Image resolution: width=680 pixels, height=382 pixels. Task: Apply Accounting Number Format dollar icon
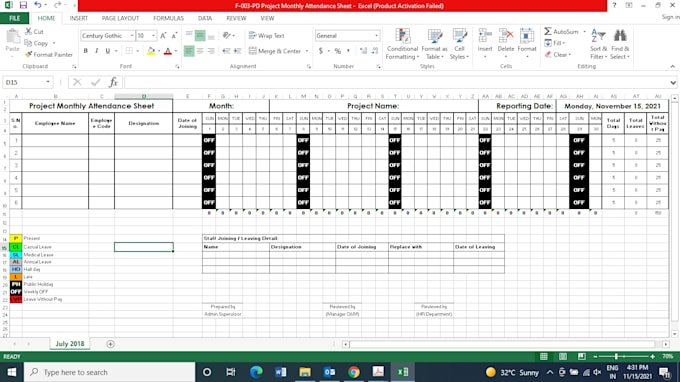point(320,51)
